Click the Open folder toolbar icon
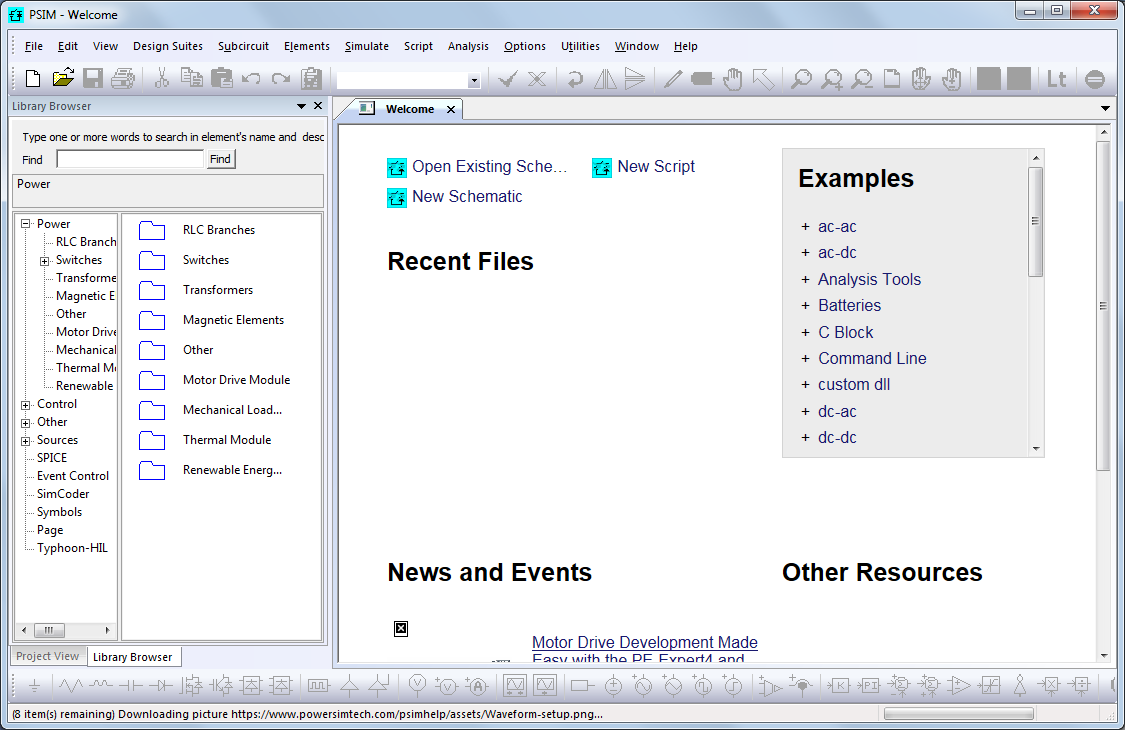 [x=63, y=79]
